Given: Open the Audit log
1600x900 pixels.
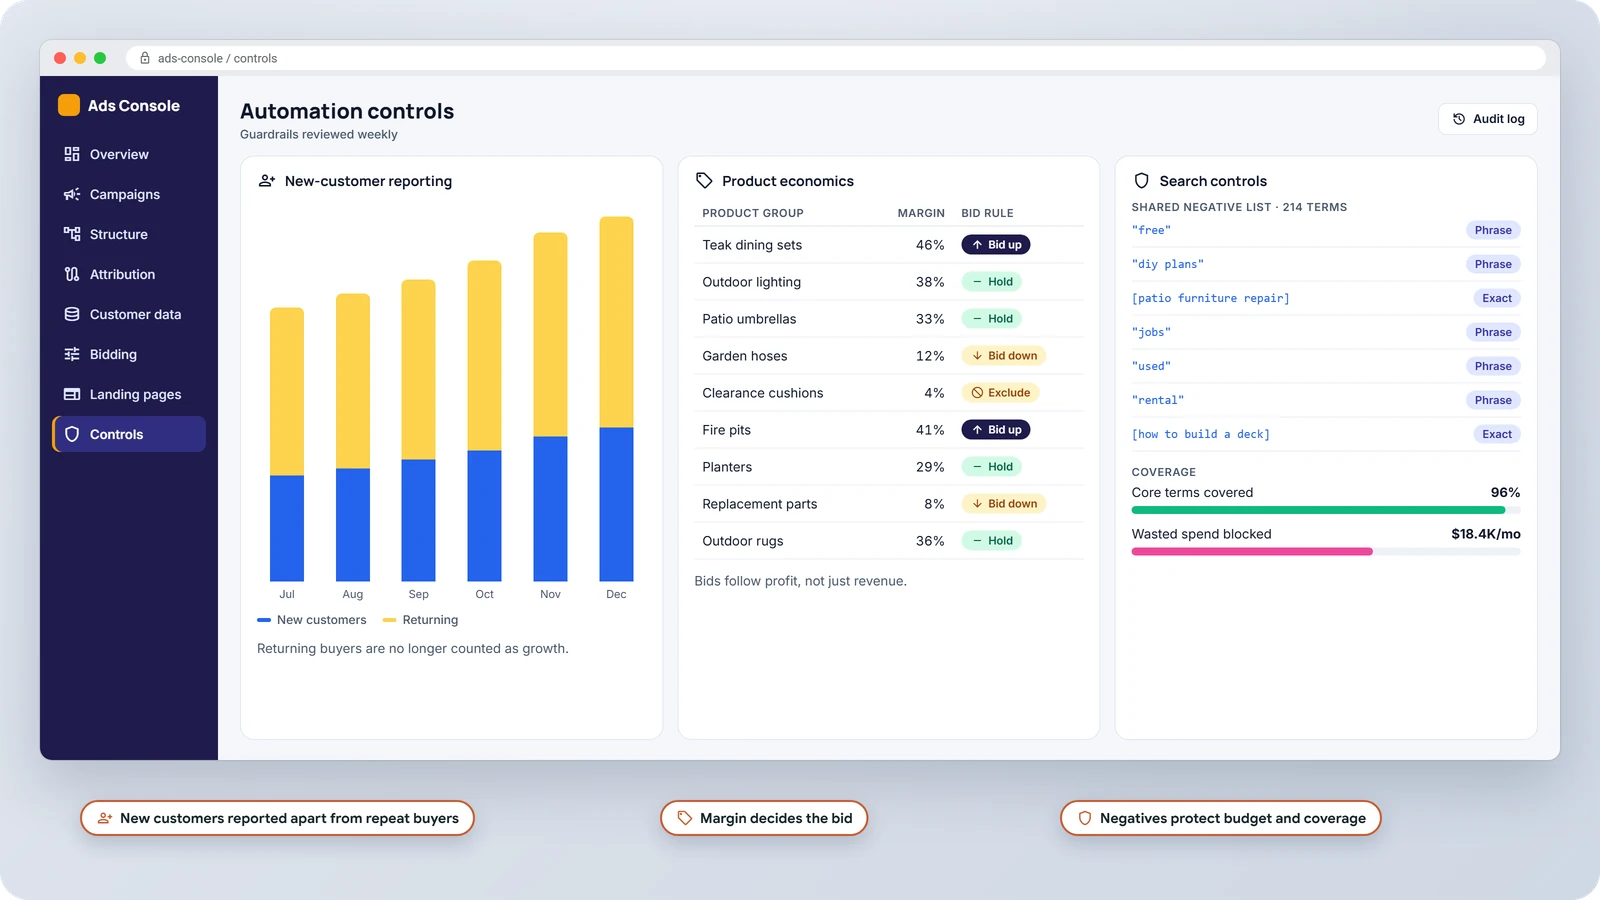Looking at the screenshot, I should click(x=1488, y=119).
